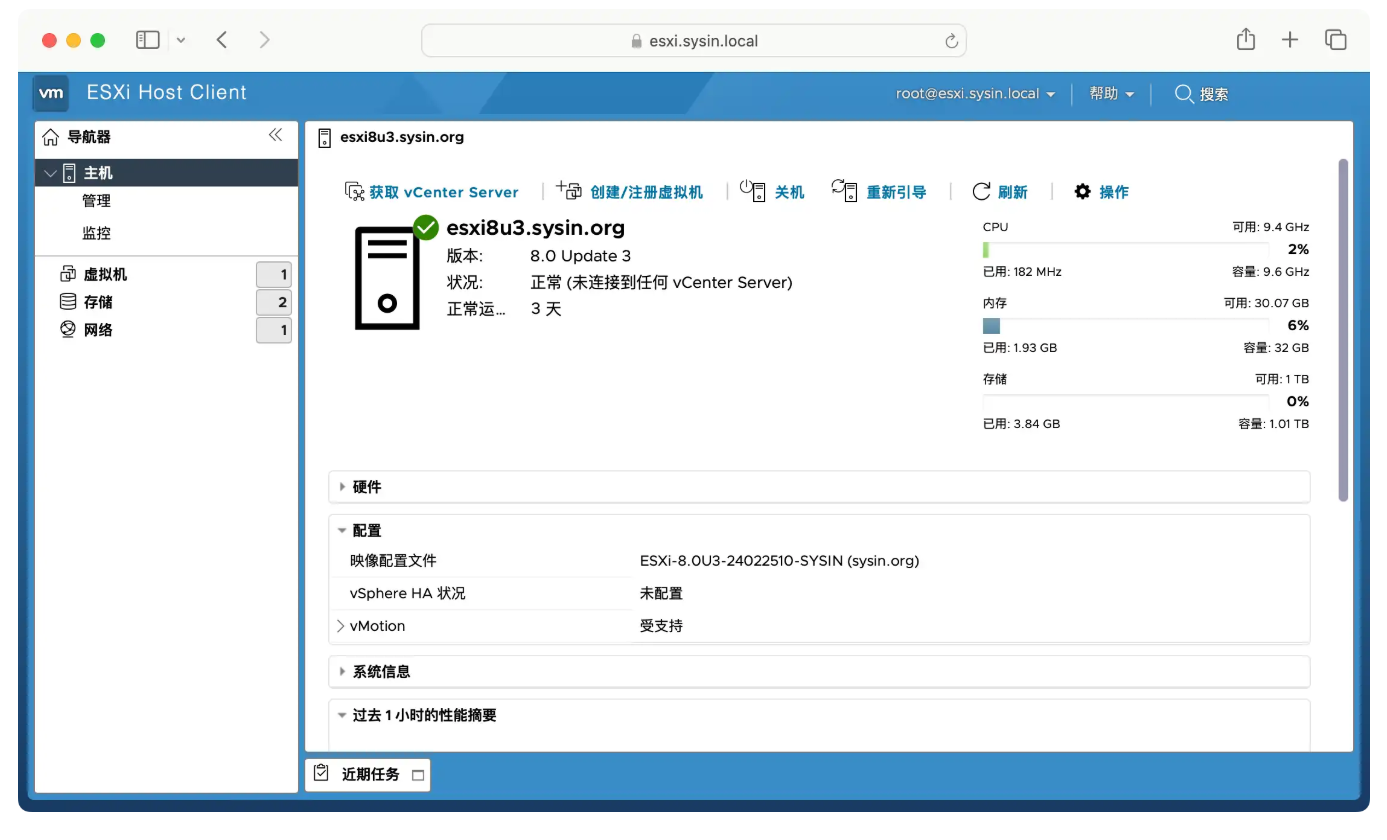Click the 关机 button text

tap(789, 192)
